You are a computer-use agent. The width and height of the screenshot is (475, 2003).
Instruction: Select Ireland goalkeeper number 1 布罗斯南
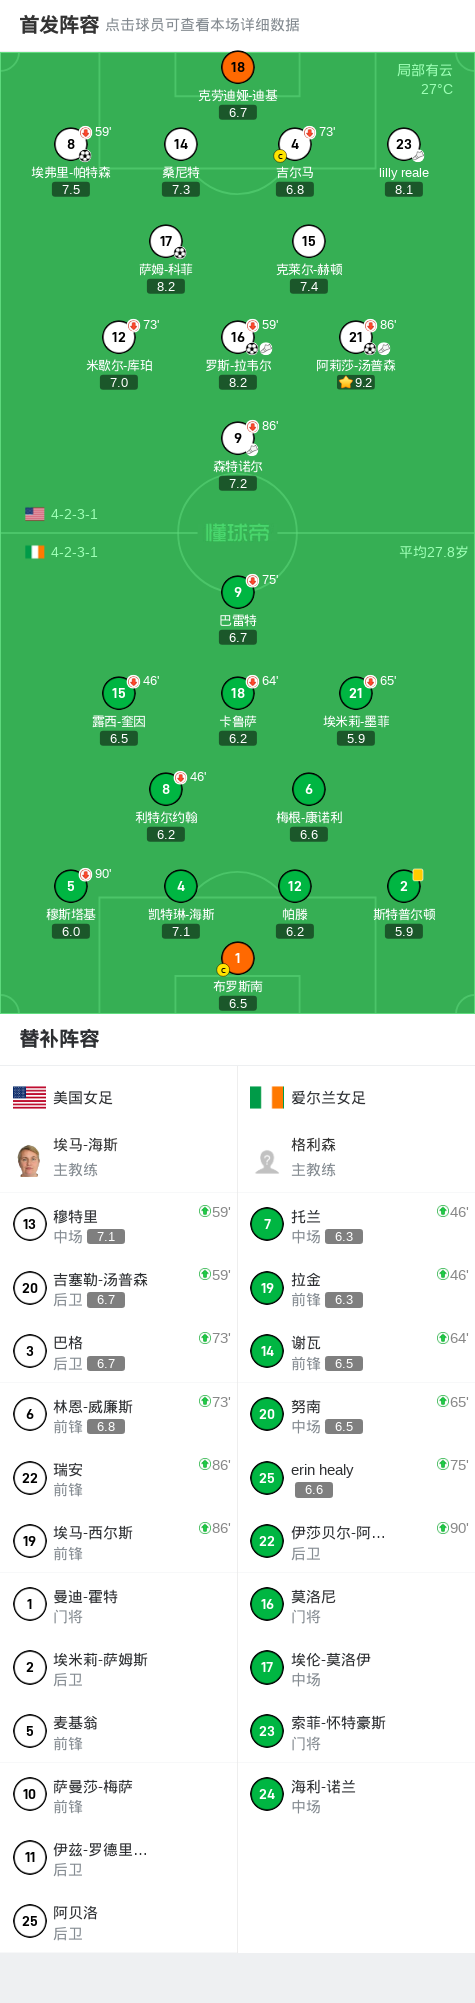237,958
